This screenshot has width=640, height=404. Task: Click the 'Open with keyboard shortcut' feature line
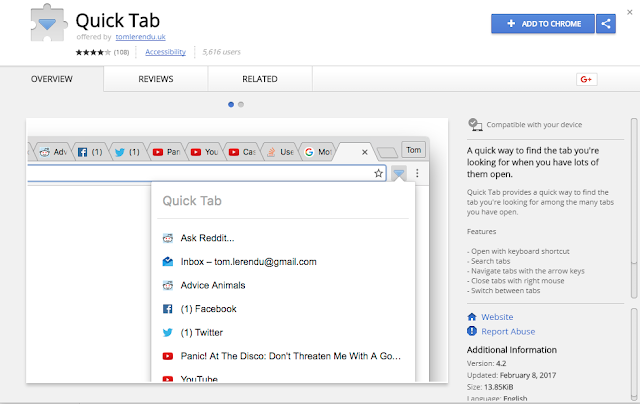[x=518, y=251]
